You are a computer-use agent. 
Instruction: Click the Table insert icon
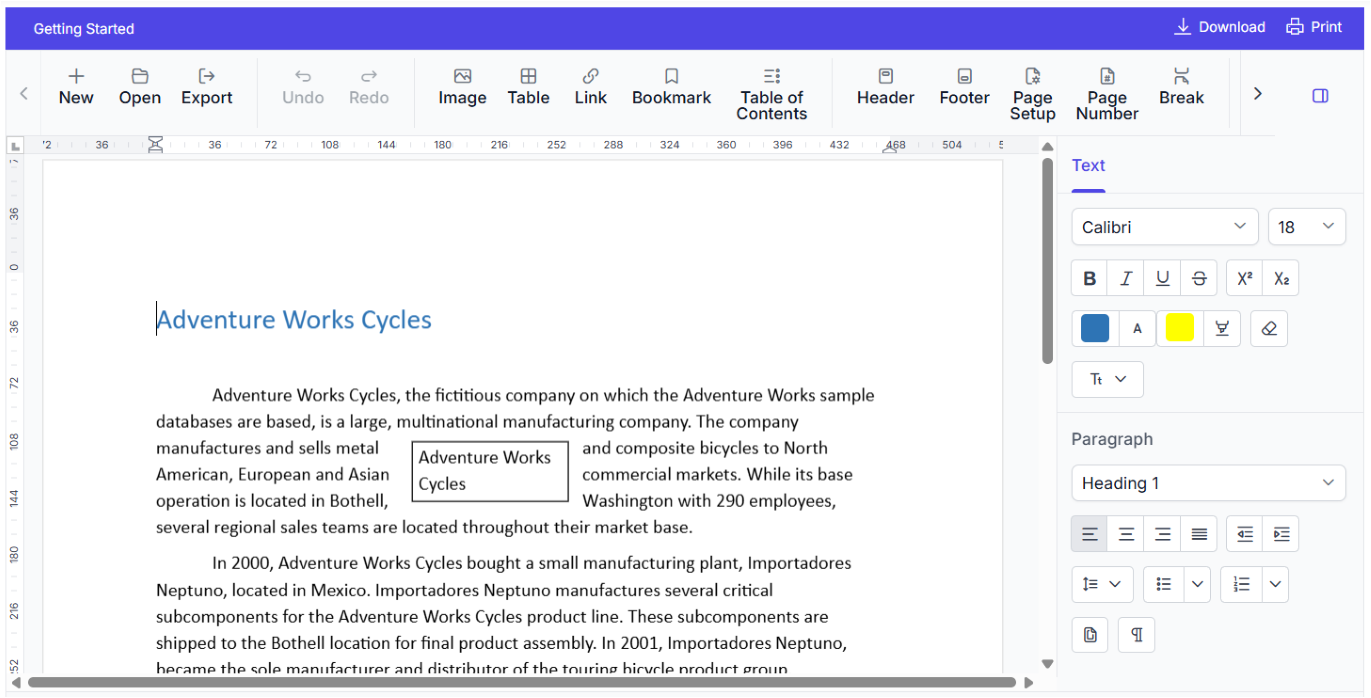[x=528, y=87]
